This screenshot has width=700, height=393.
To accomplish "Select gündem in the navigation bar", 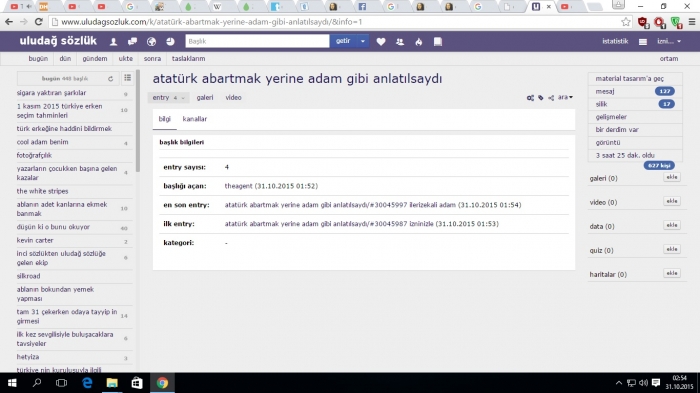I will click(x=95, y=59).
